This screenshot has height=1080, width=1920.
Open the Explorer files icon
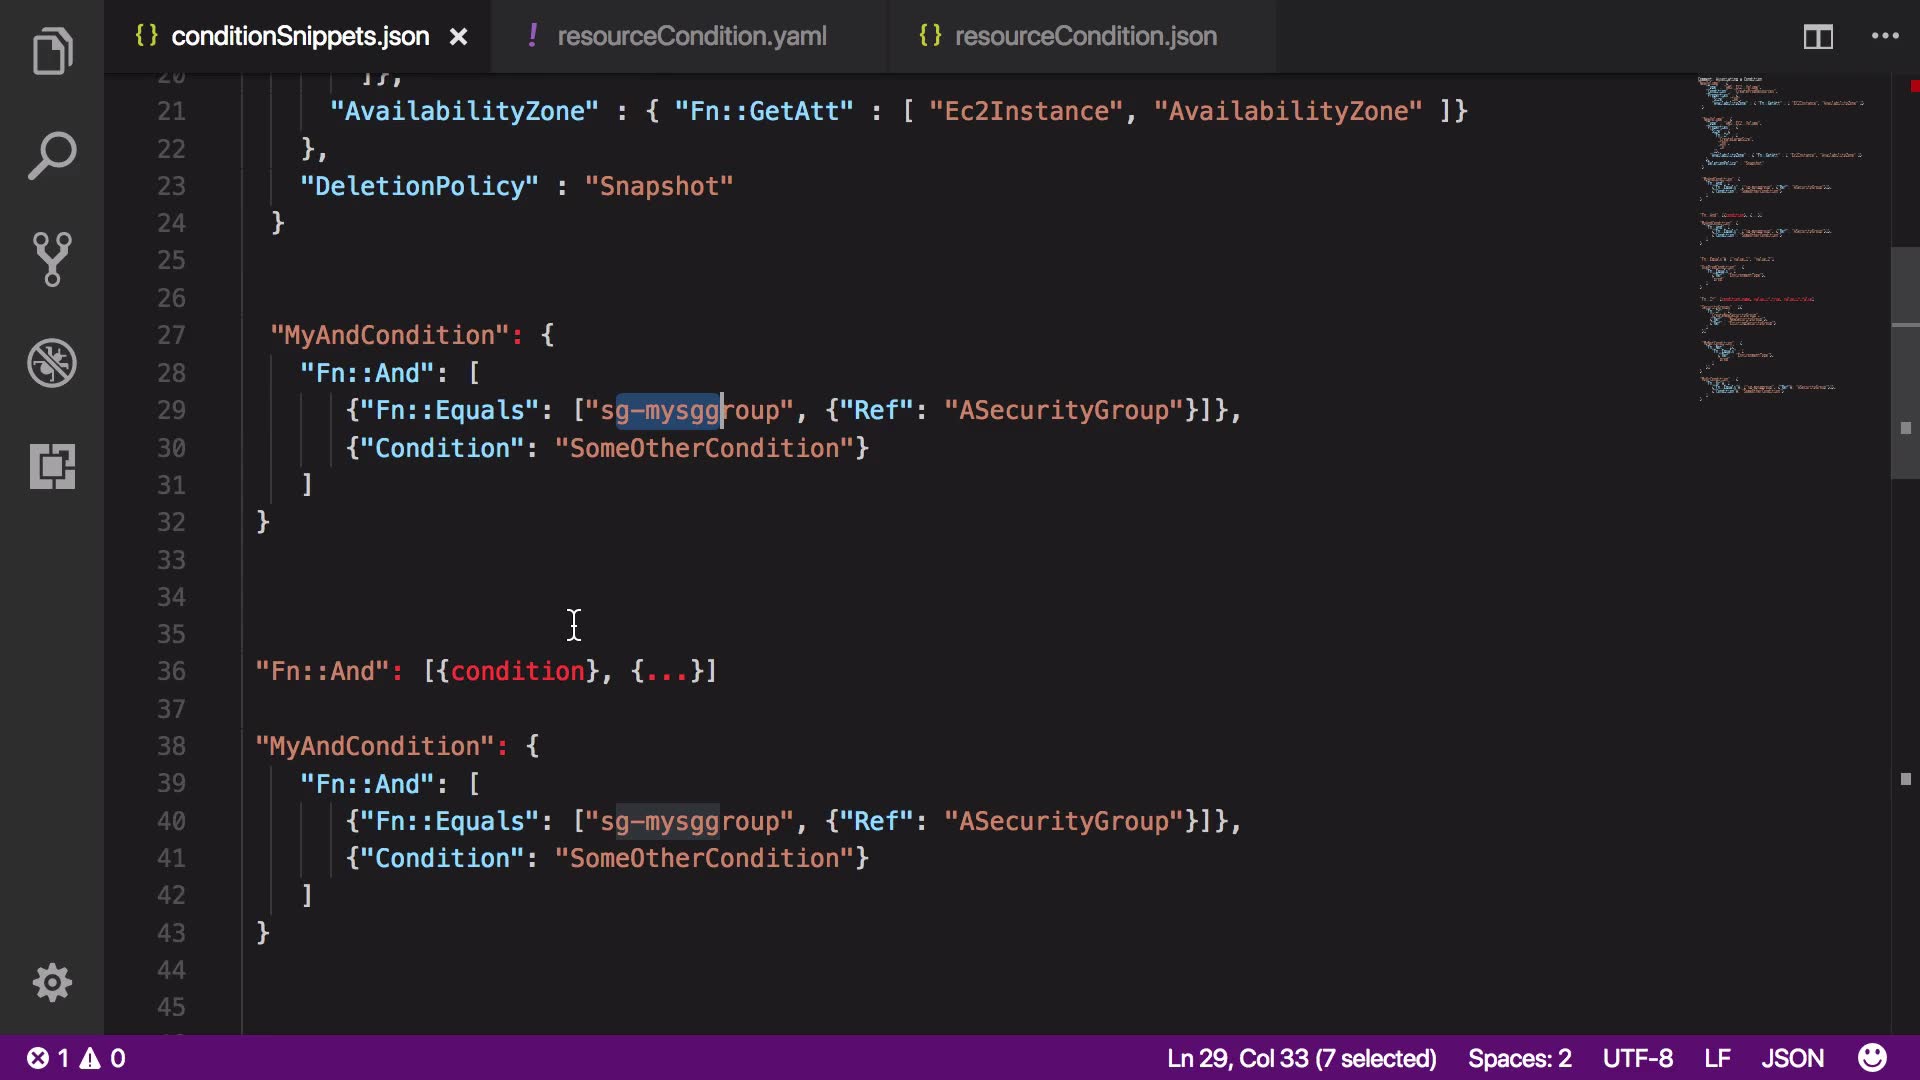pyautogui.click(x=52, y=52)
